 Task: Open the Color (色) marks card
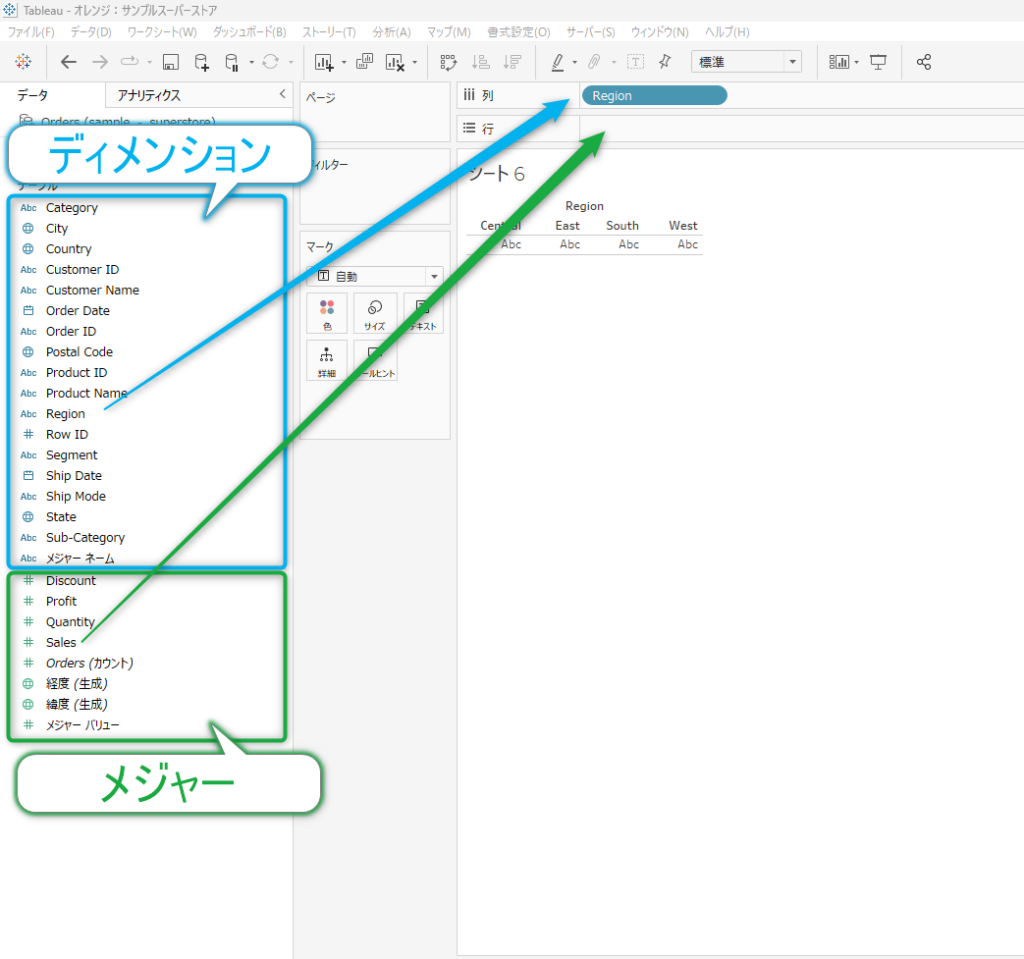coord(327,313)
